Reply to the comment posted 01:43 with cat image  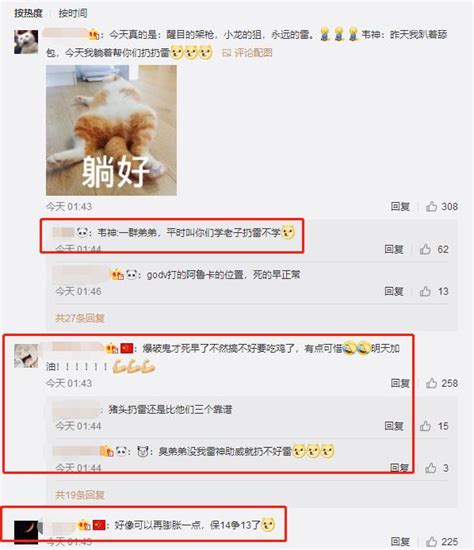coord(400,206)
